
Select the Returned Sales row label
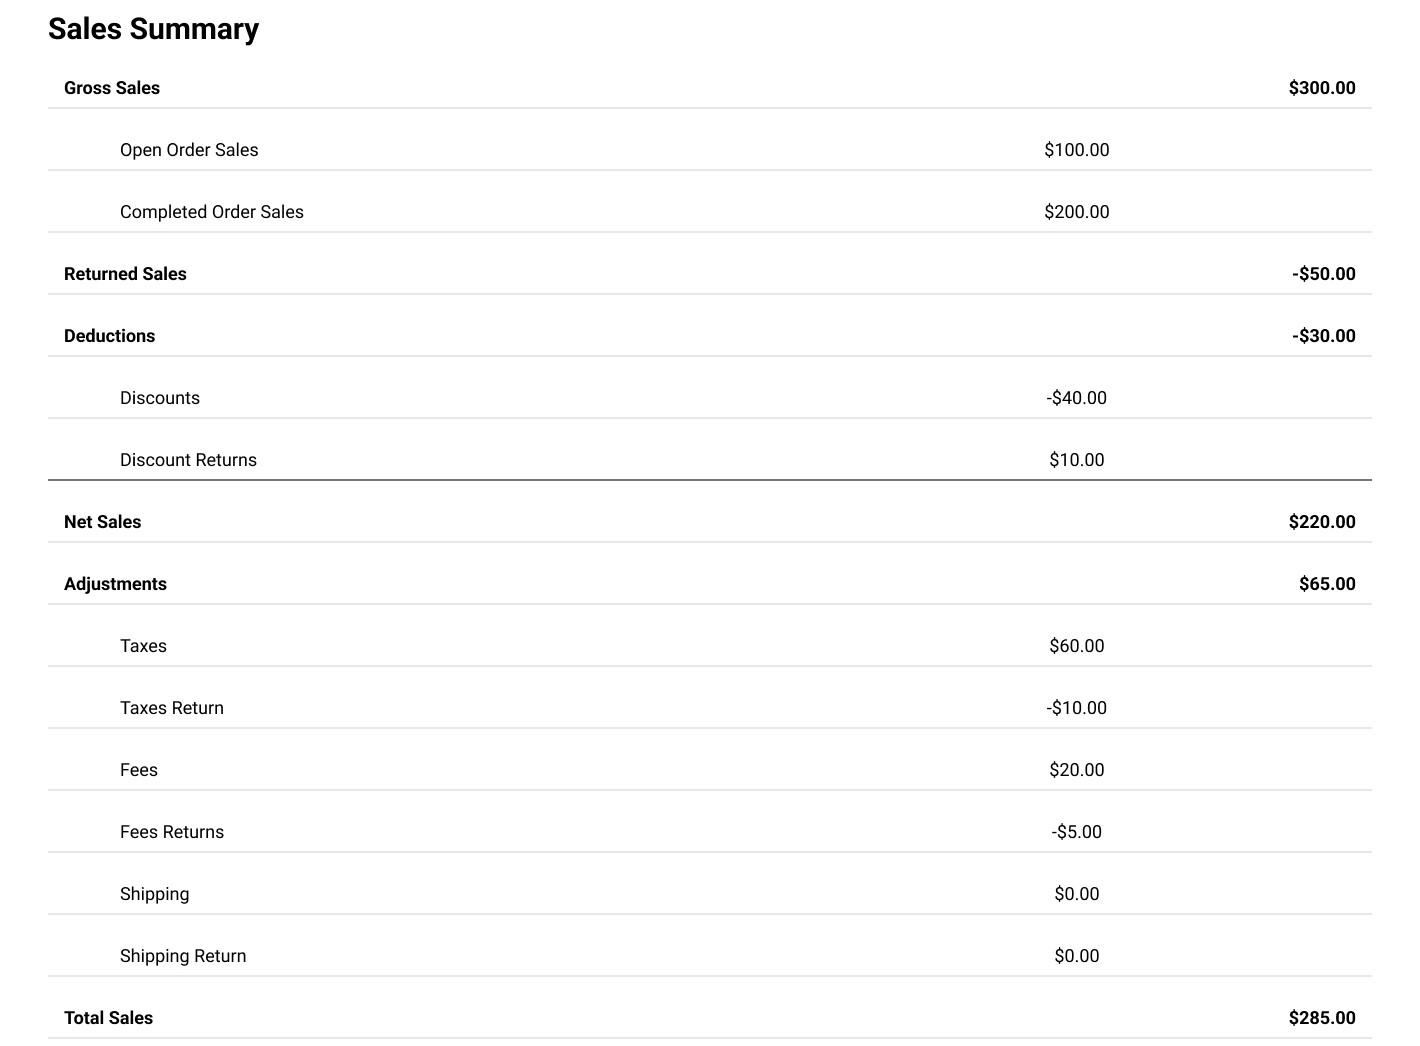click(125, 274)
